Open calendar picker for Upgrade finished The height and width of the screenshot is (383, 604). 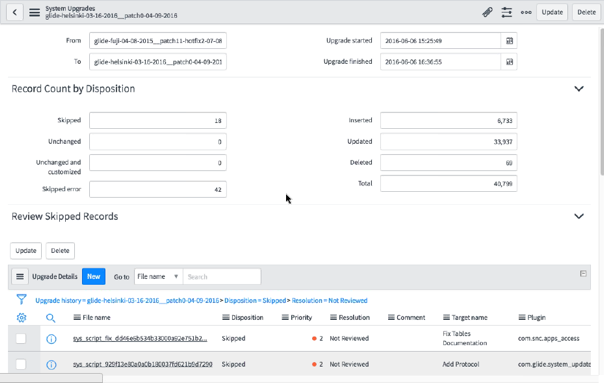coord(509,62)
